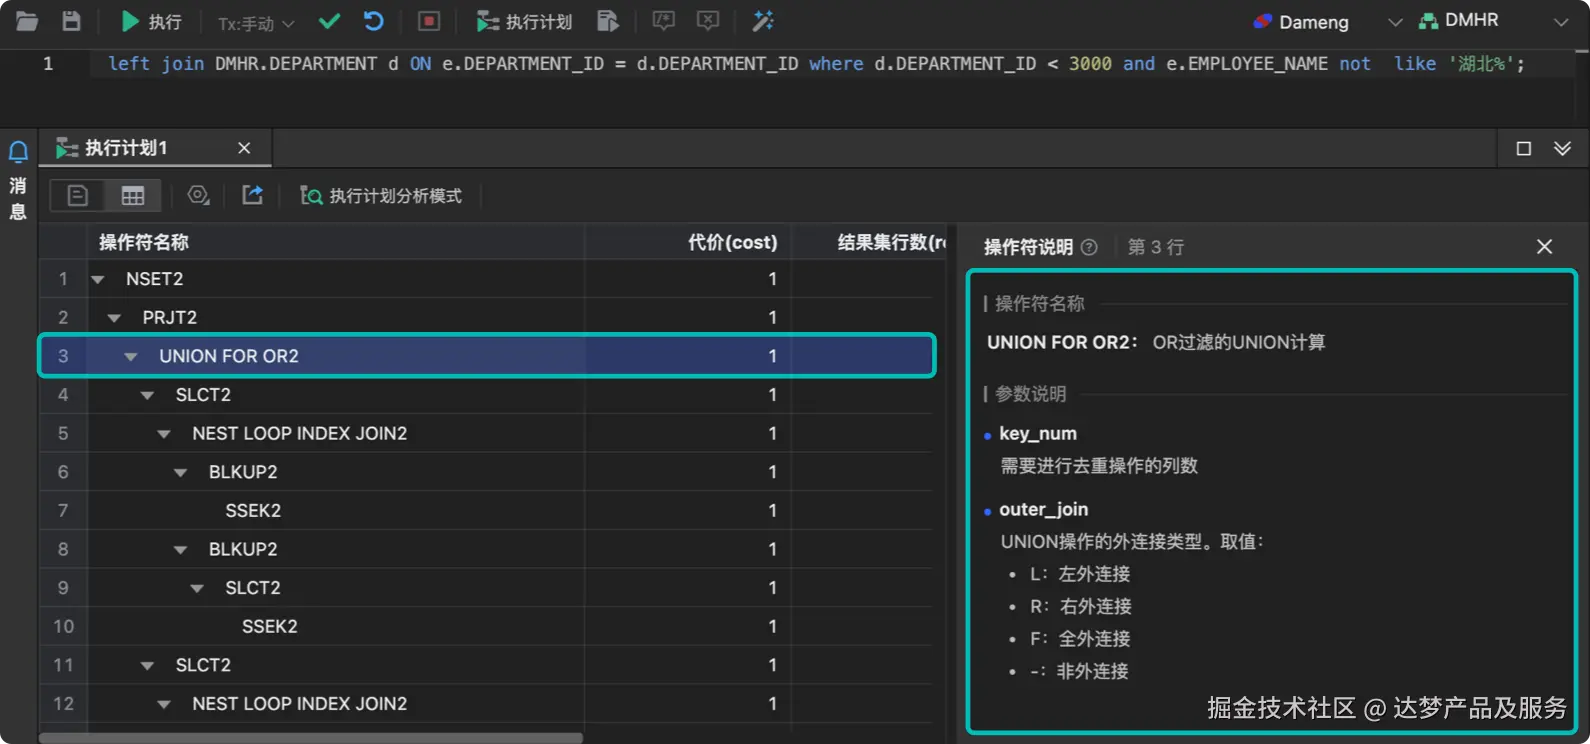Open the Dameng connection dropdown

[1327, 22]
